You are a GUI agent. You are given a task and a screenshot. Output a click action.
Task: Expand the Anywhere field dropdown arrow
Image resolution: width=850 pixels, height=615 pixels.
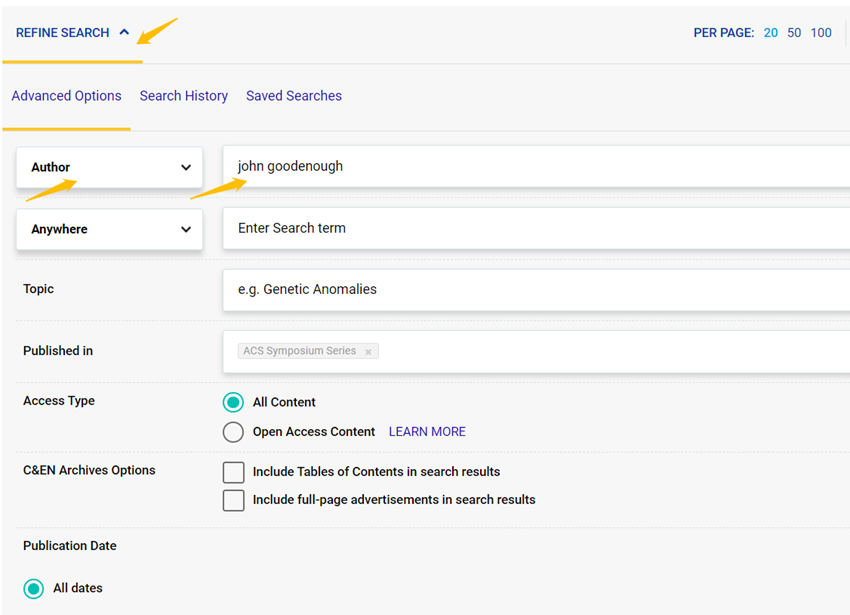(186, 229)
